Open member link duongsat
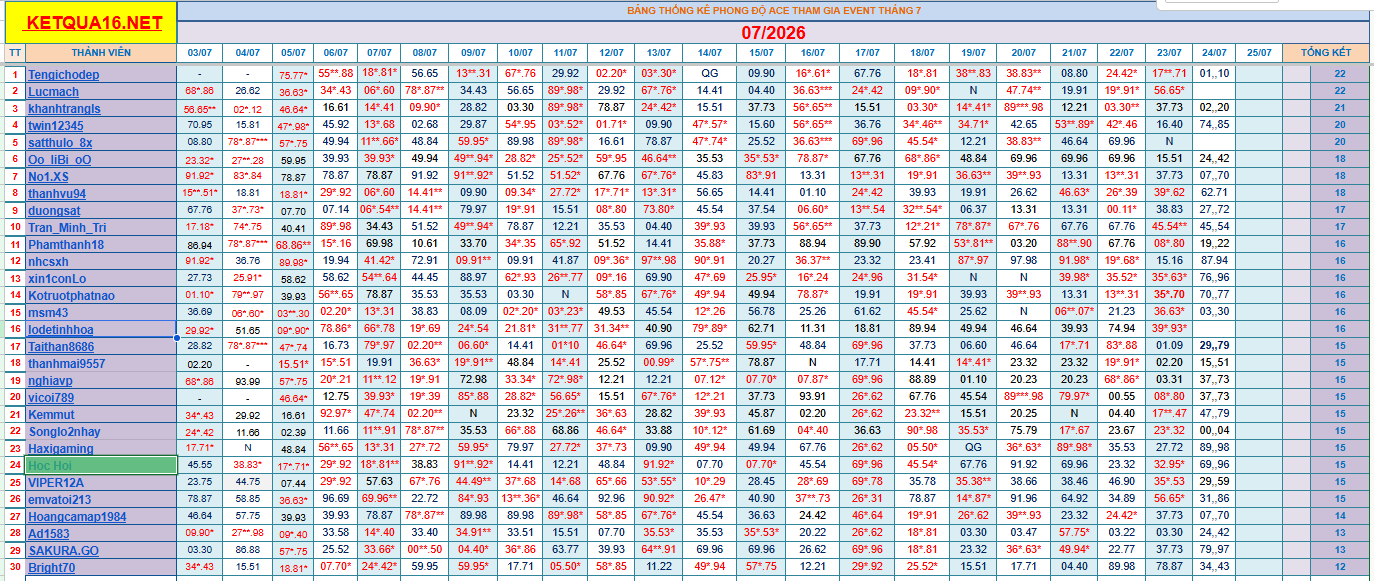1374x581 pixels. coord(53,210)
